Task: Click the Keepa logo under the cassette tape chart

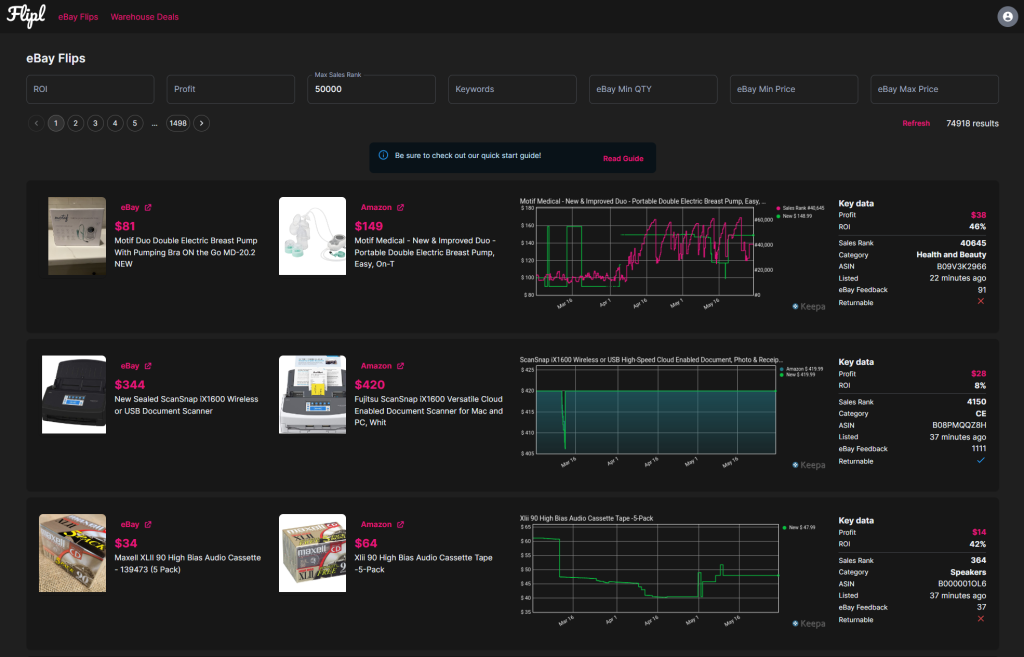Action: [x=808, y=624]
